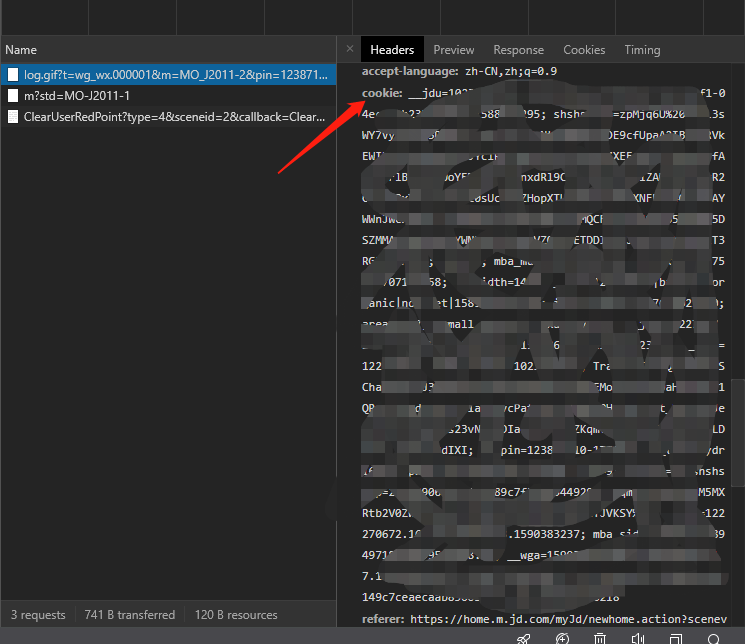
Task: Click the headers panel vertical scrollbar
Action: point(738,400)
